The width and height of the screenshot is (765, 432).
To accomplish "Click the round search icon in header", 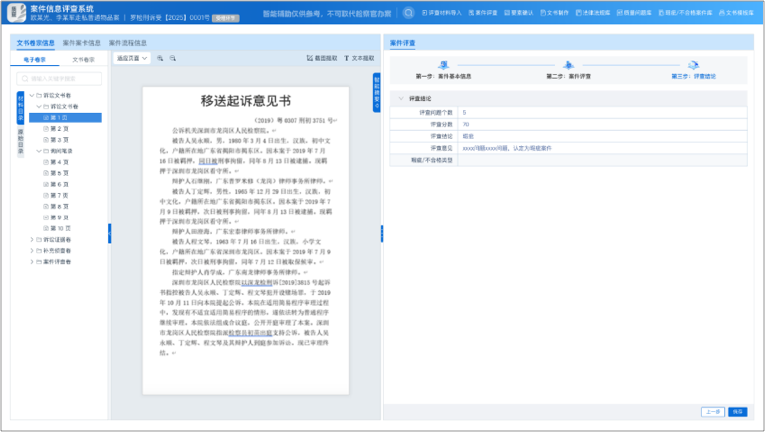I will point(408,13).
